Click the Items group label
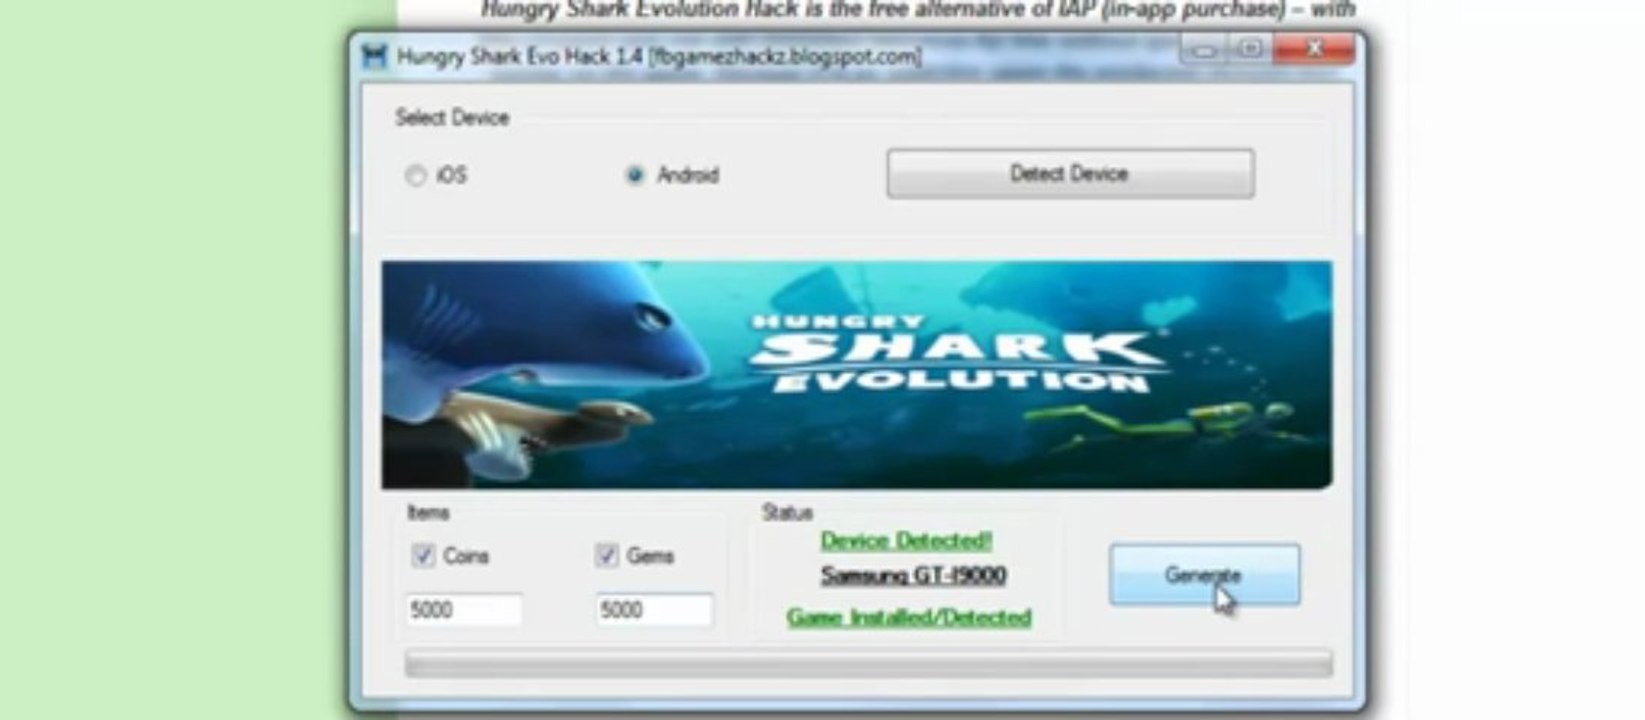Screen dimensions: 1645x720 point(428,513)
